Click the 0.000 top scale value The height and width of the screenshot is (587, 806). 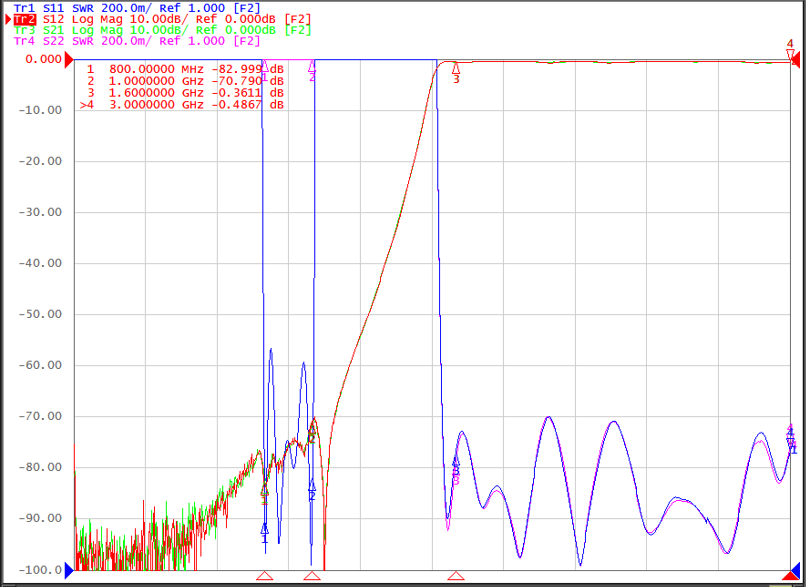pos(44,59)
